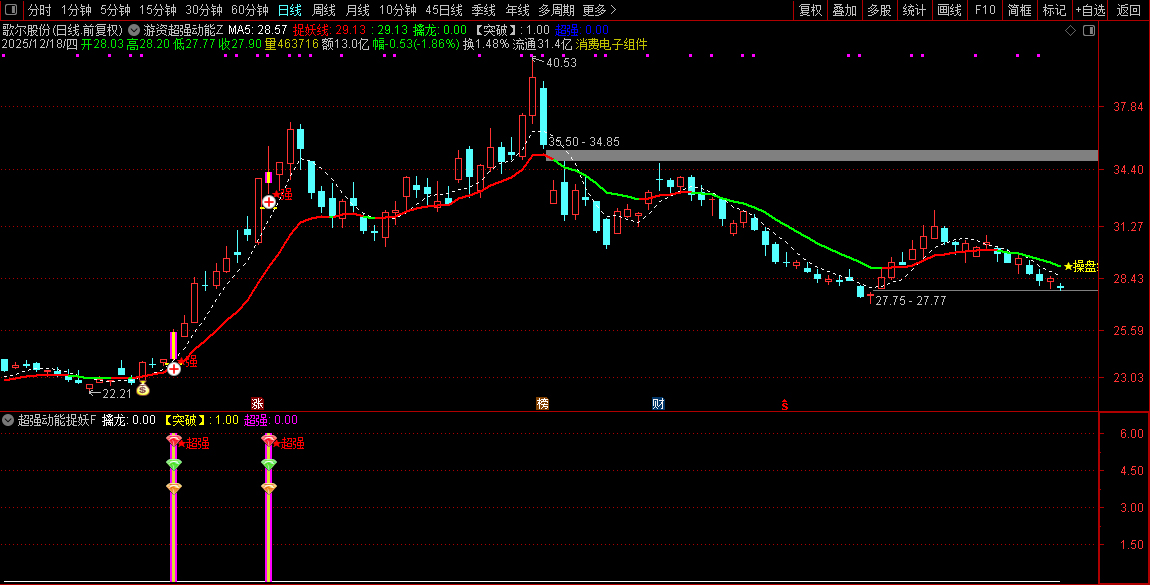Click pink diamond atop first signal bar

point(174,439)
